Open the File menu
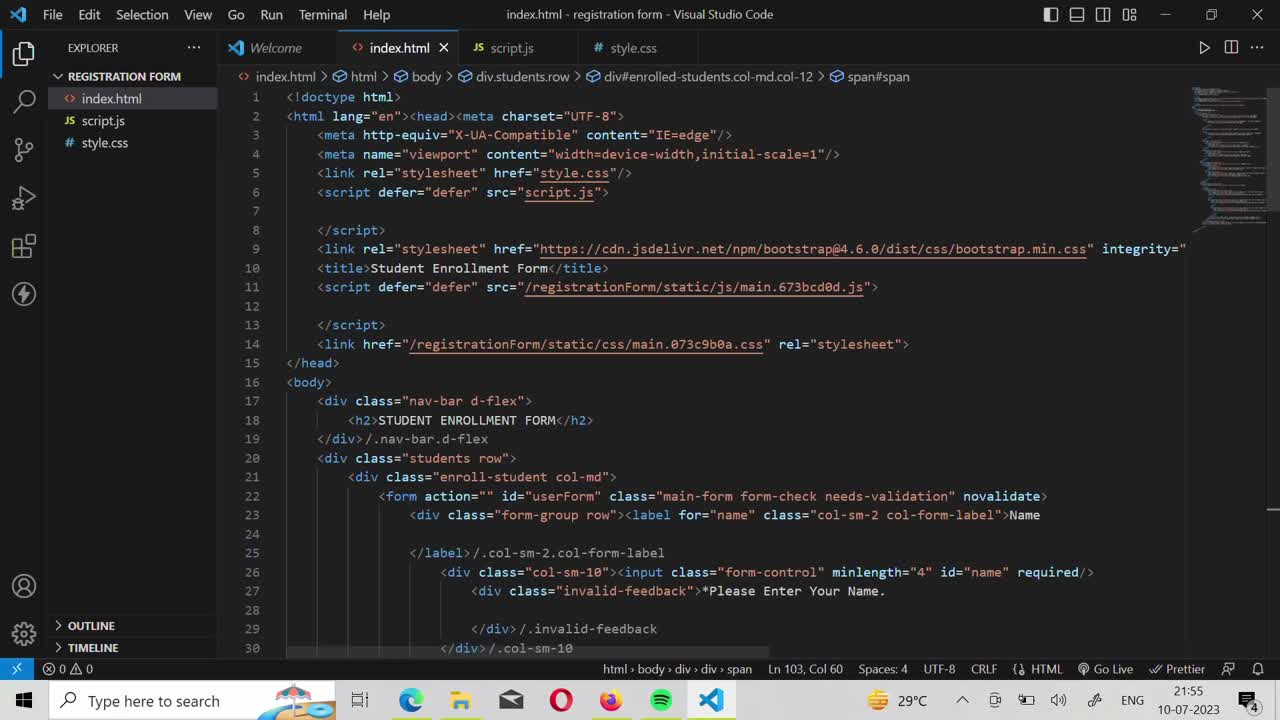The height and width of the screenshot is (720, 1280). (53, 15)
